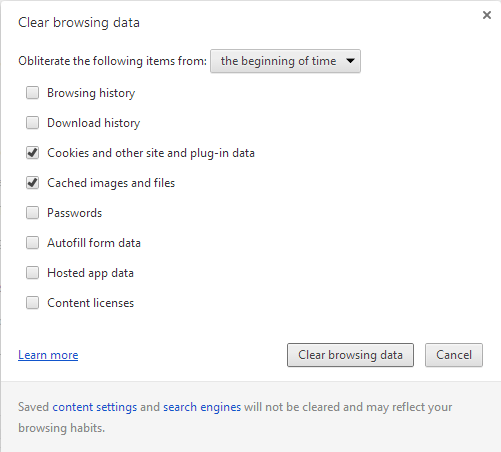Click the Clear browsing data button
This screenshot has width=501, height=452.
point(350,355)
